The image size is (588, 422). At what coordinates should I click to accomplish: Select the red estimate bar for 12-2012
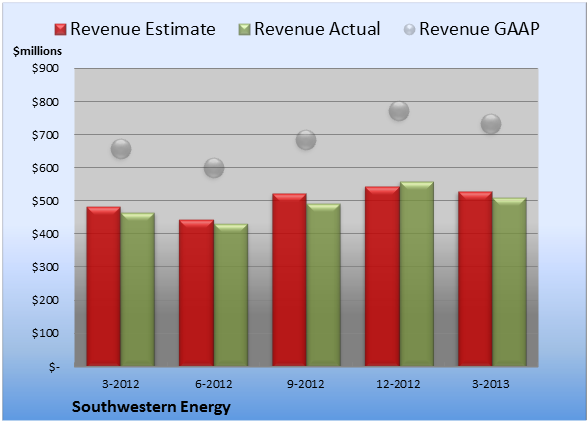click(x=382, y=276)
